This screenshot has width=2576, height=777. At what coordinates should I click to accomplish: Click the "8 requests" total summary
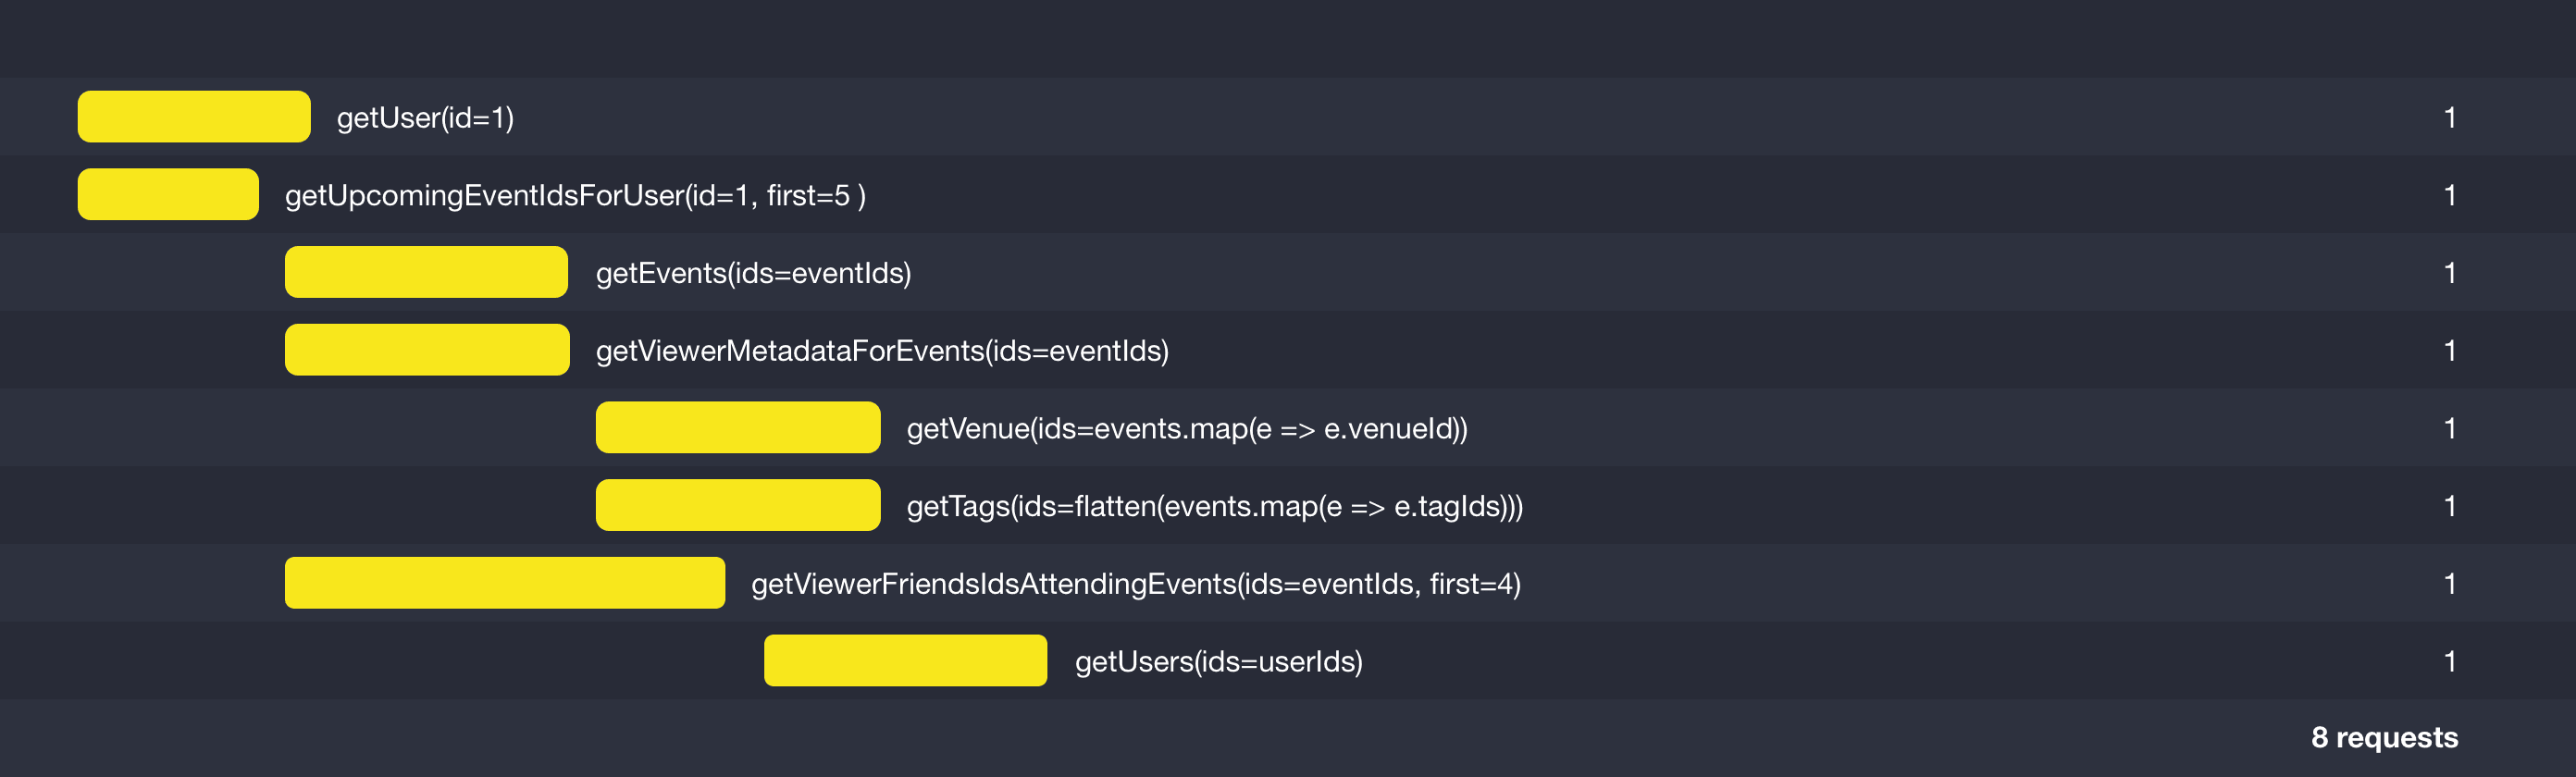2384,737
